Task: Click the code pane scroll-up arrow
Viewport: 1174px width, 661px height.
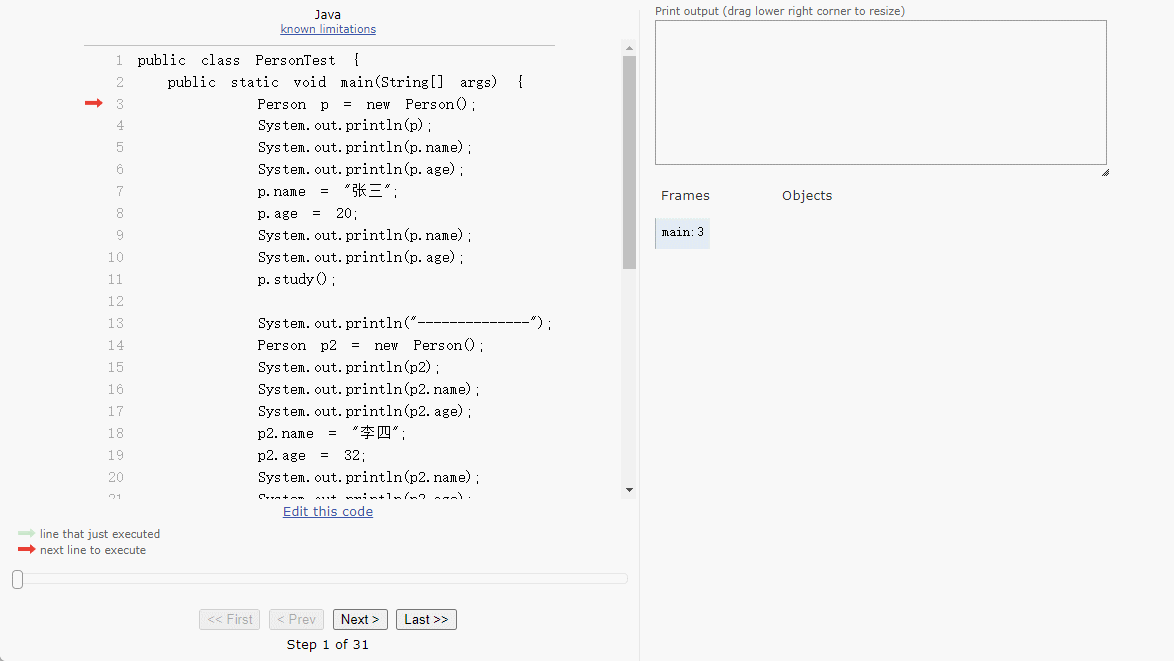Action: coord(629,48)
